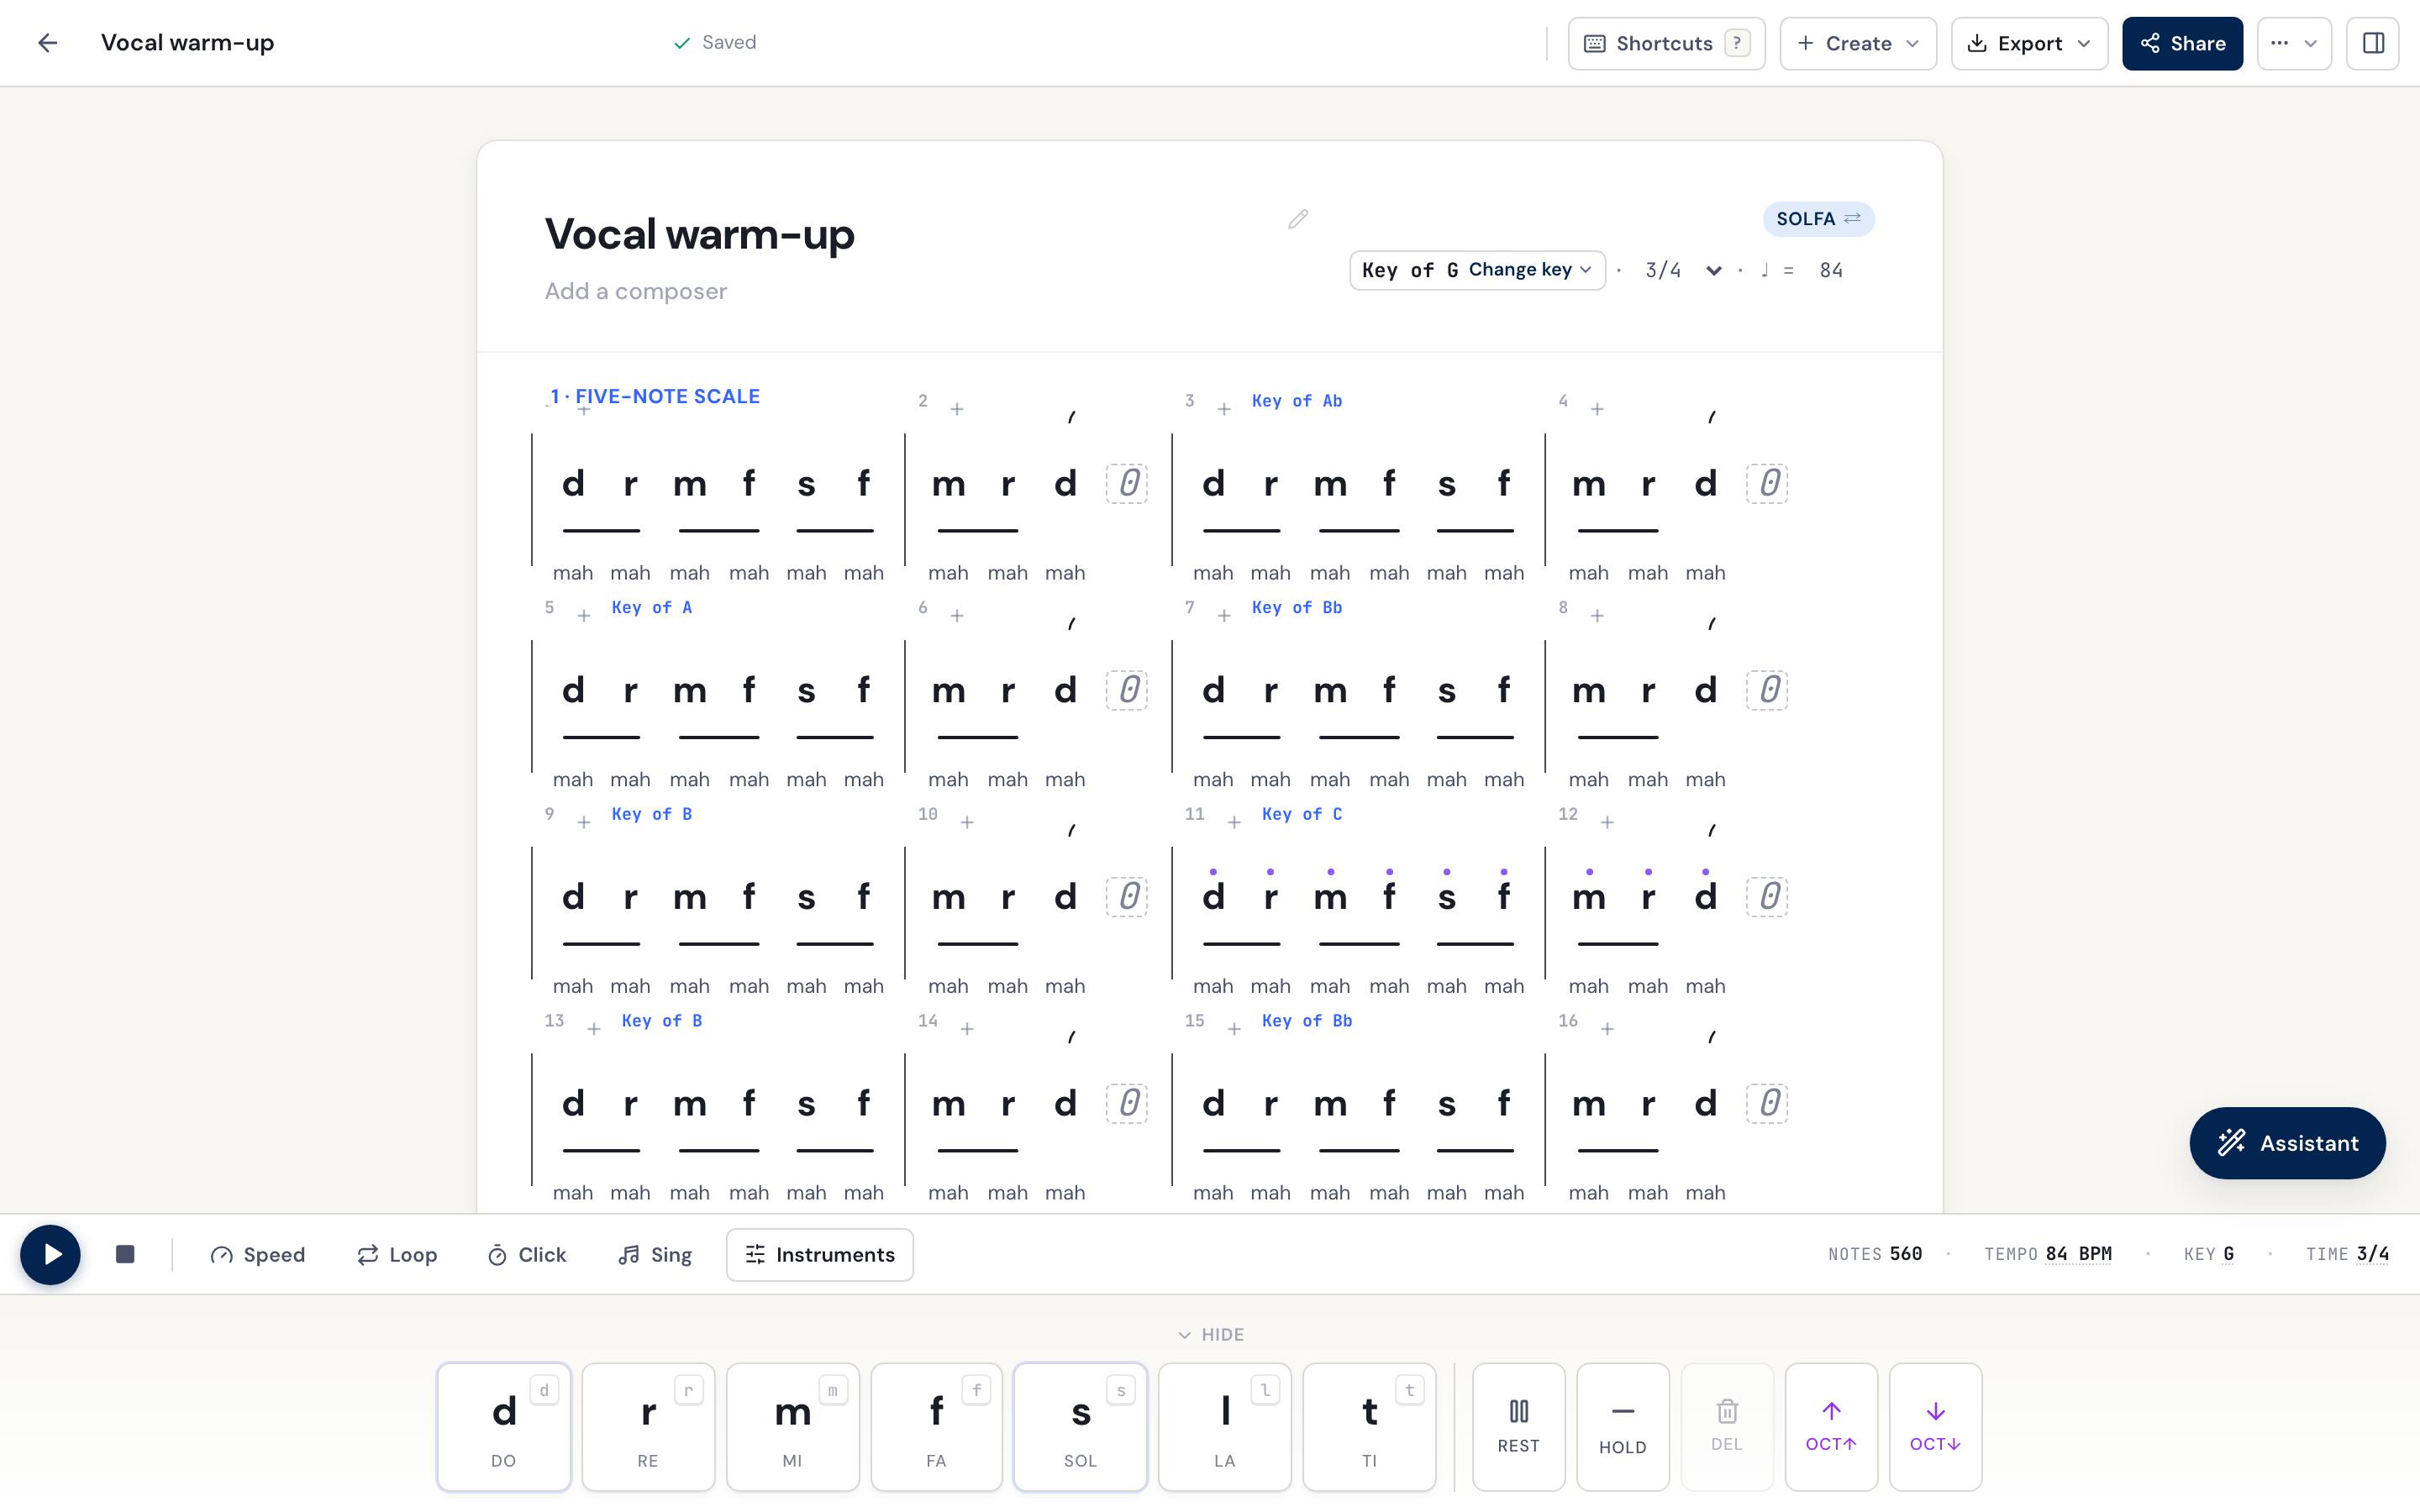Hide the note keyboard with HIDE
The width and height of the screenshot is (2420, 1512).
(1210, 1335)
